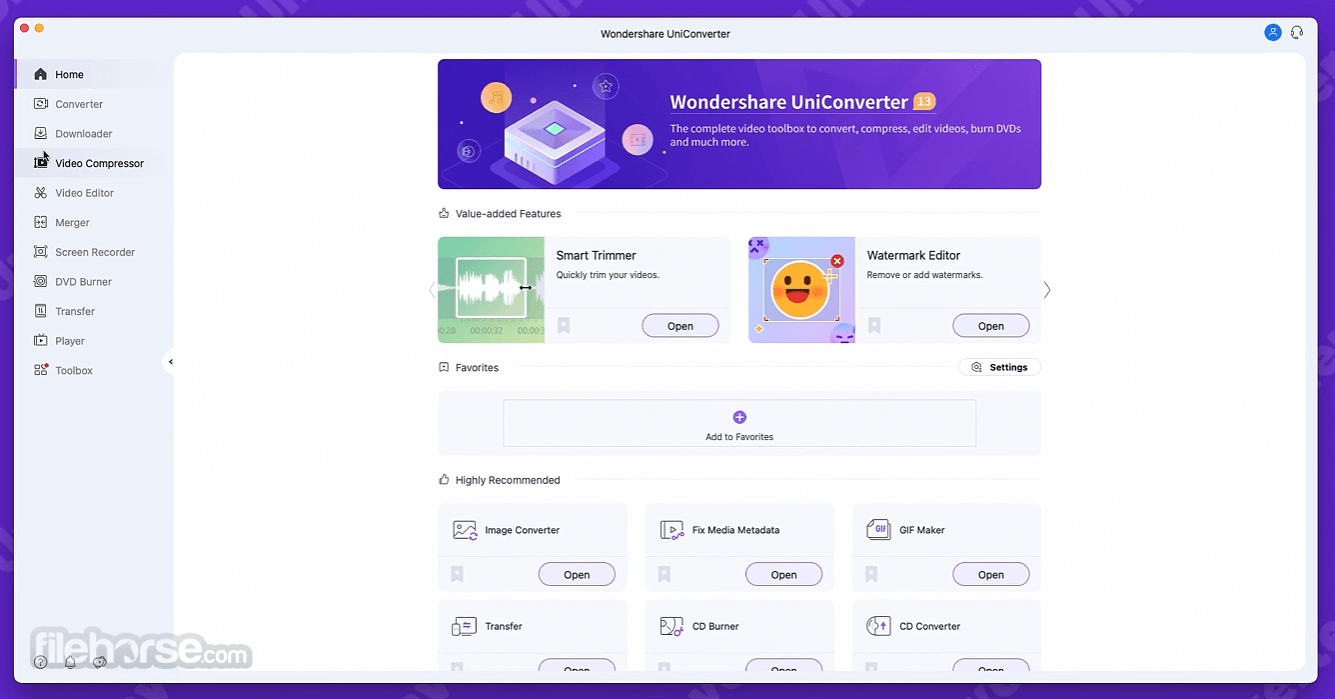Open notifications bell icon

(x=70, y=662)
